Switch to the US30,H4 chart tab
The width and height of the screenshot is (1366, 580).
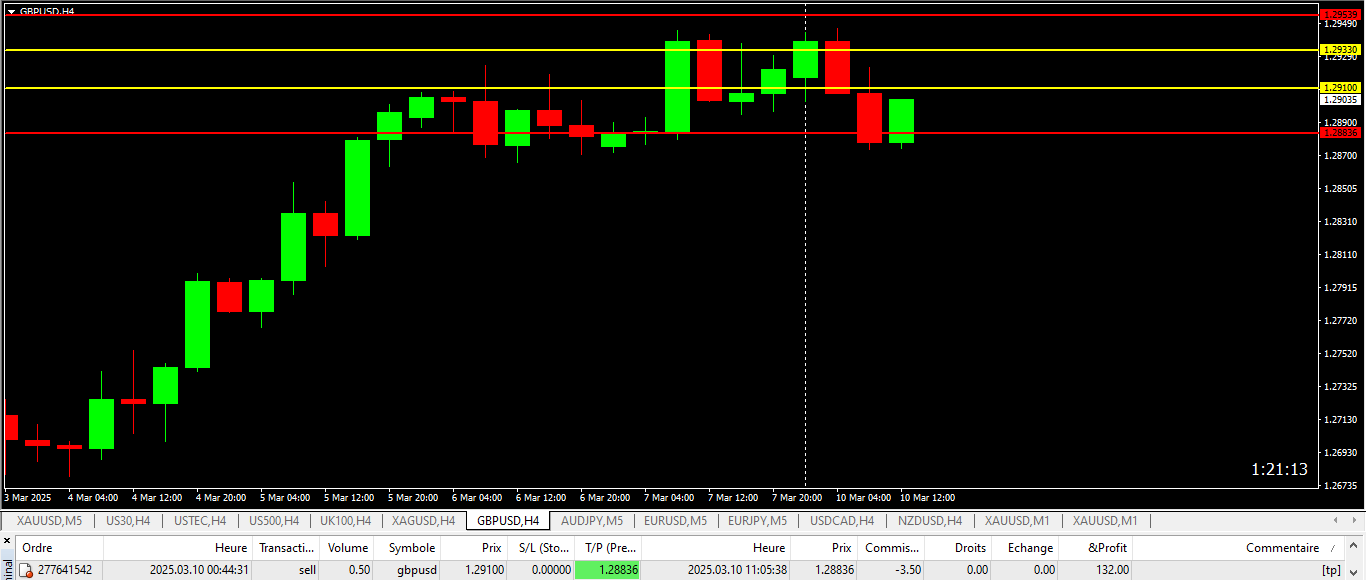[128, 521]
